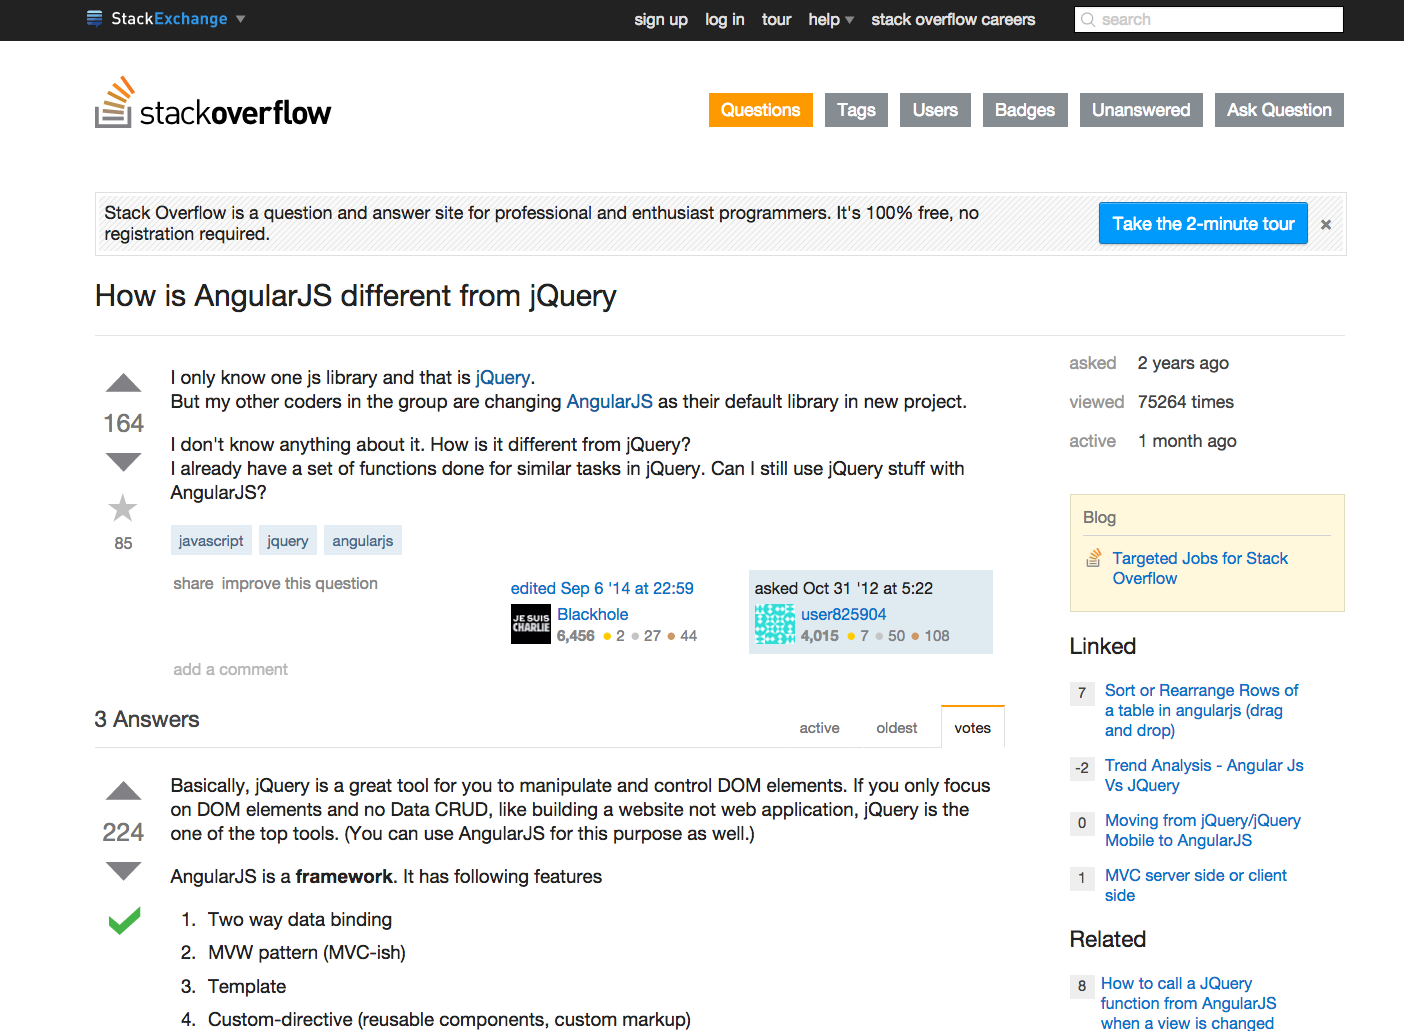Click the jquery tag
The height and width of the screenshot is (1031, 1404).
pyautogui.click(x=288, y=541)
